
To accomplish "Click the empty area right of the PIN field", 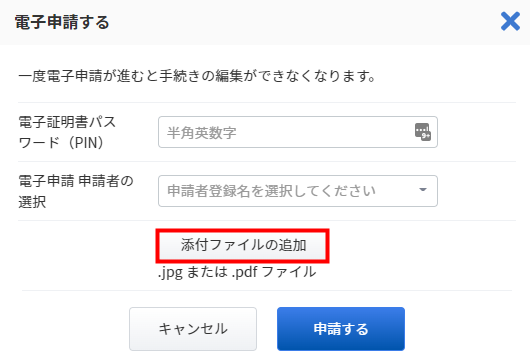I will pos(477,132).
